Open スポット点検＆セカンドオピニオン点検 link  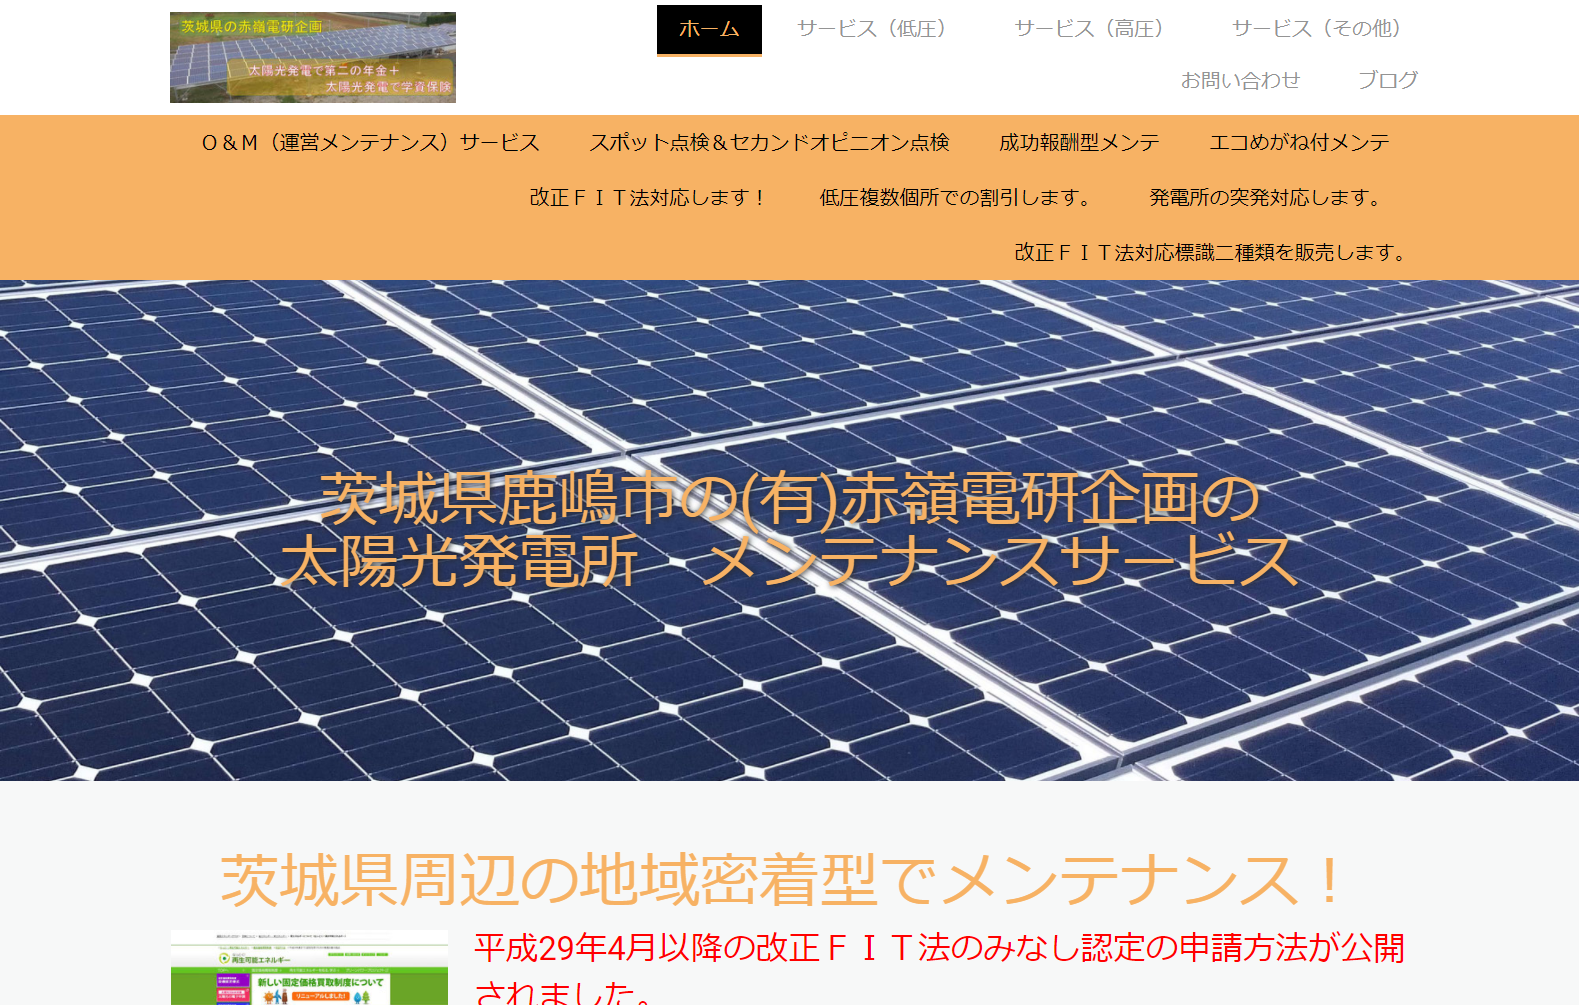coord(769,143)
